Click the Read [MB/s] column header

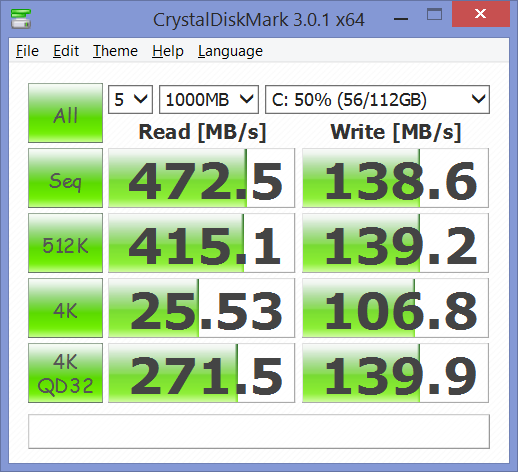202,132
